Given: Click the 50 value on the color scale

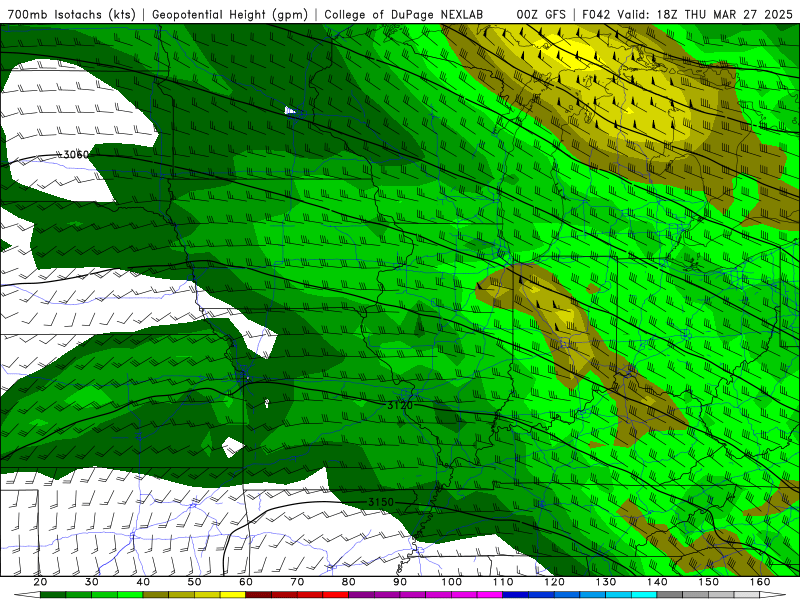Looking at the screenshot, I should (x=194, y=582).
